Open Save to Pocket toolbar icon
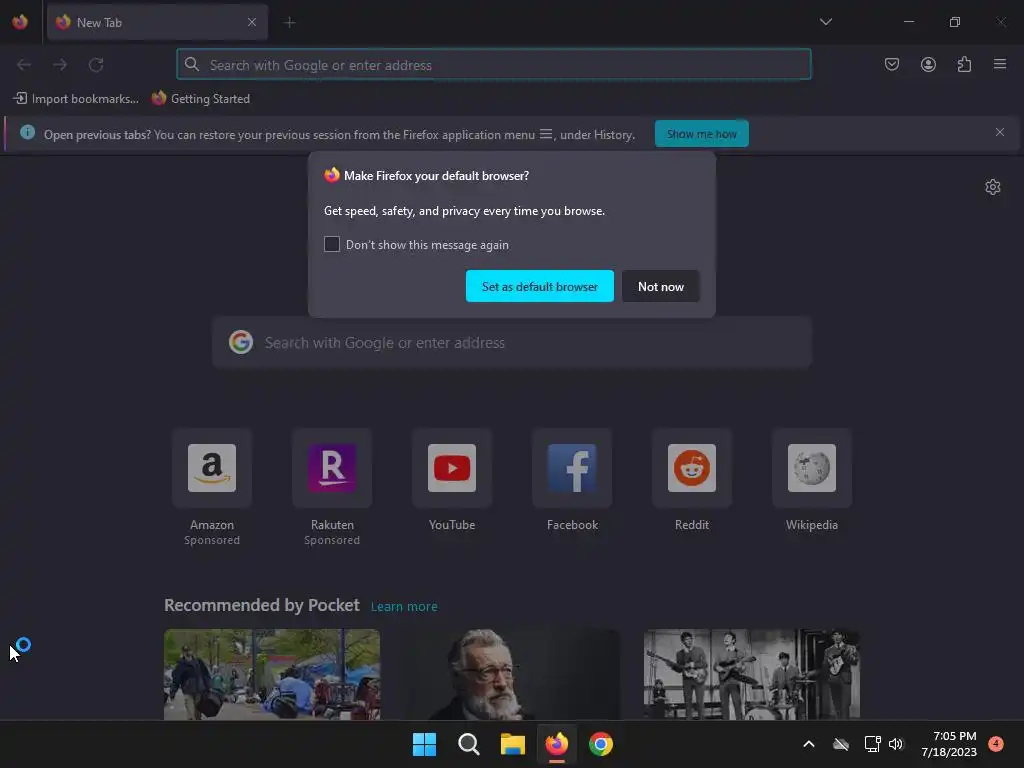The width and height of the screenshot is (1024, 768). [x=891, y=64]
